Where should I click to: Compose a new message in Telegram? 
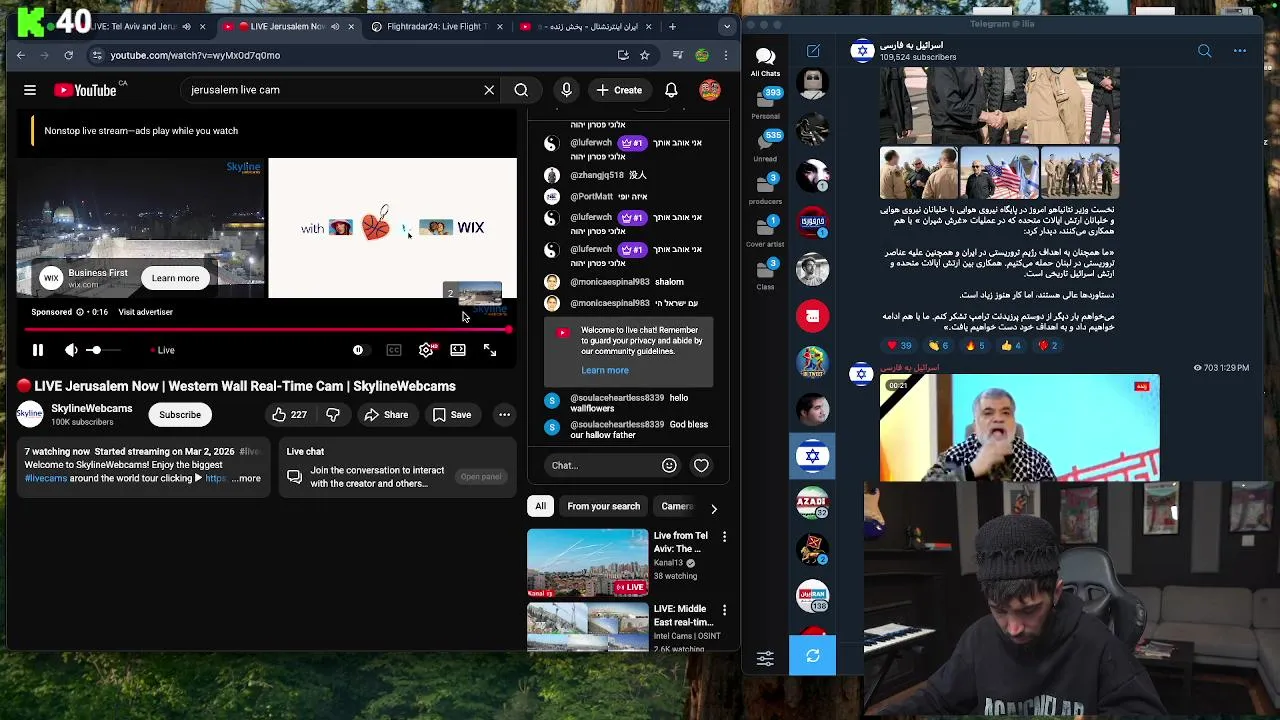[x=813, y=51]
